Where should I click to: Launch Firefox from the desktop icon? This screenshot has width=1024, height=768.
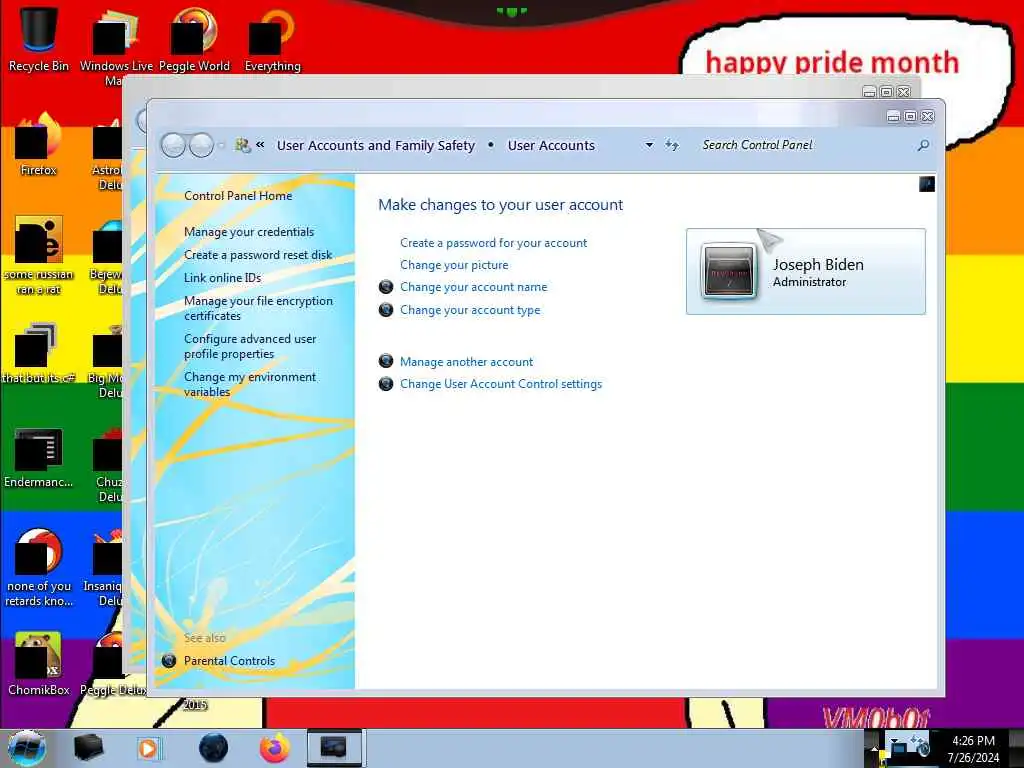pyautogui.click(x=39, y=144)
